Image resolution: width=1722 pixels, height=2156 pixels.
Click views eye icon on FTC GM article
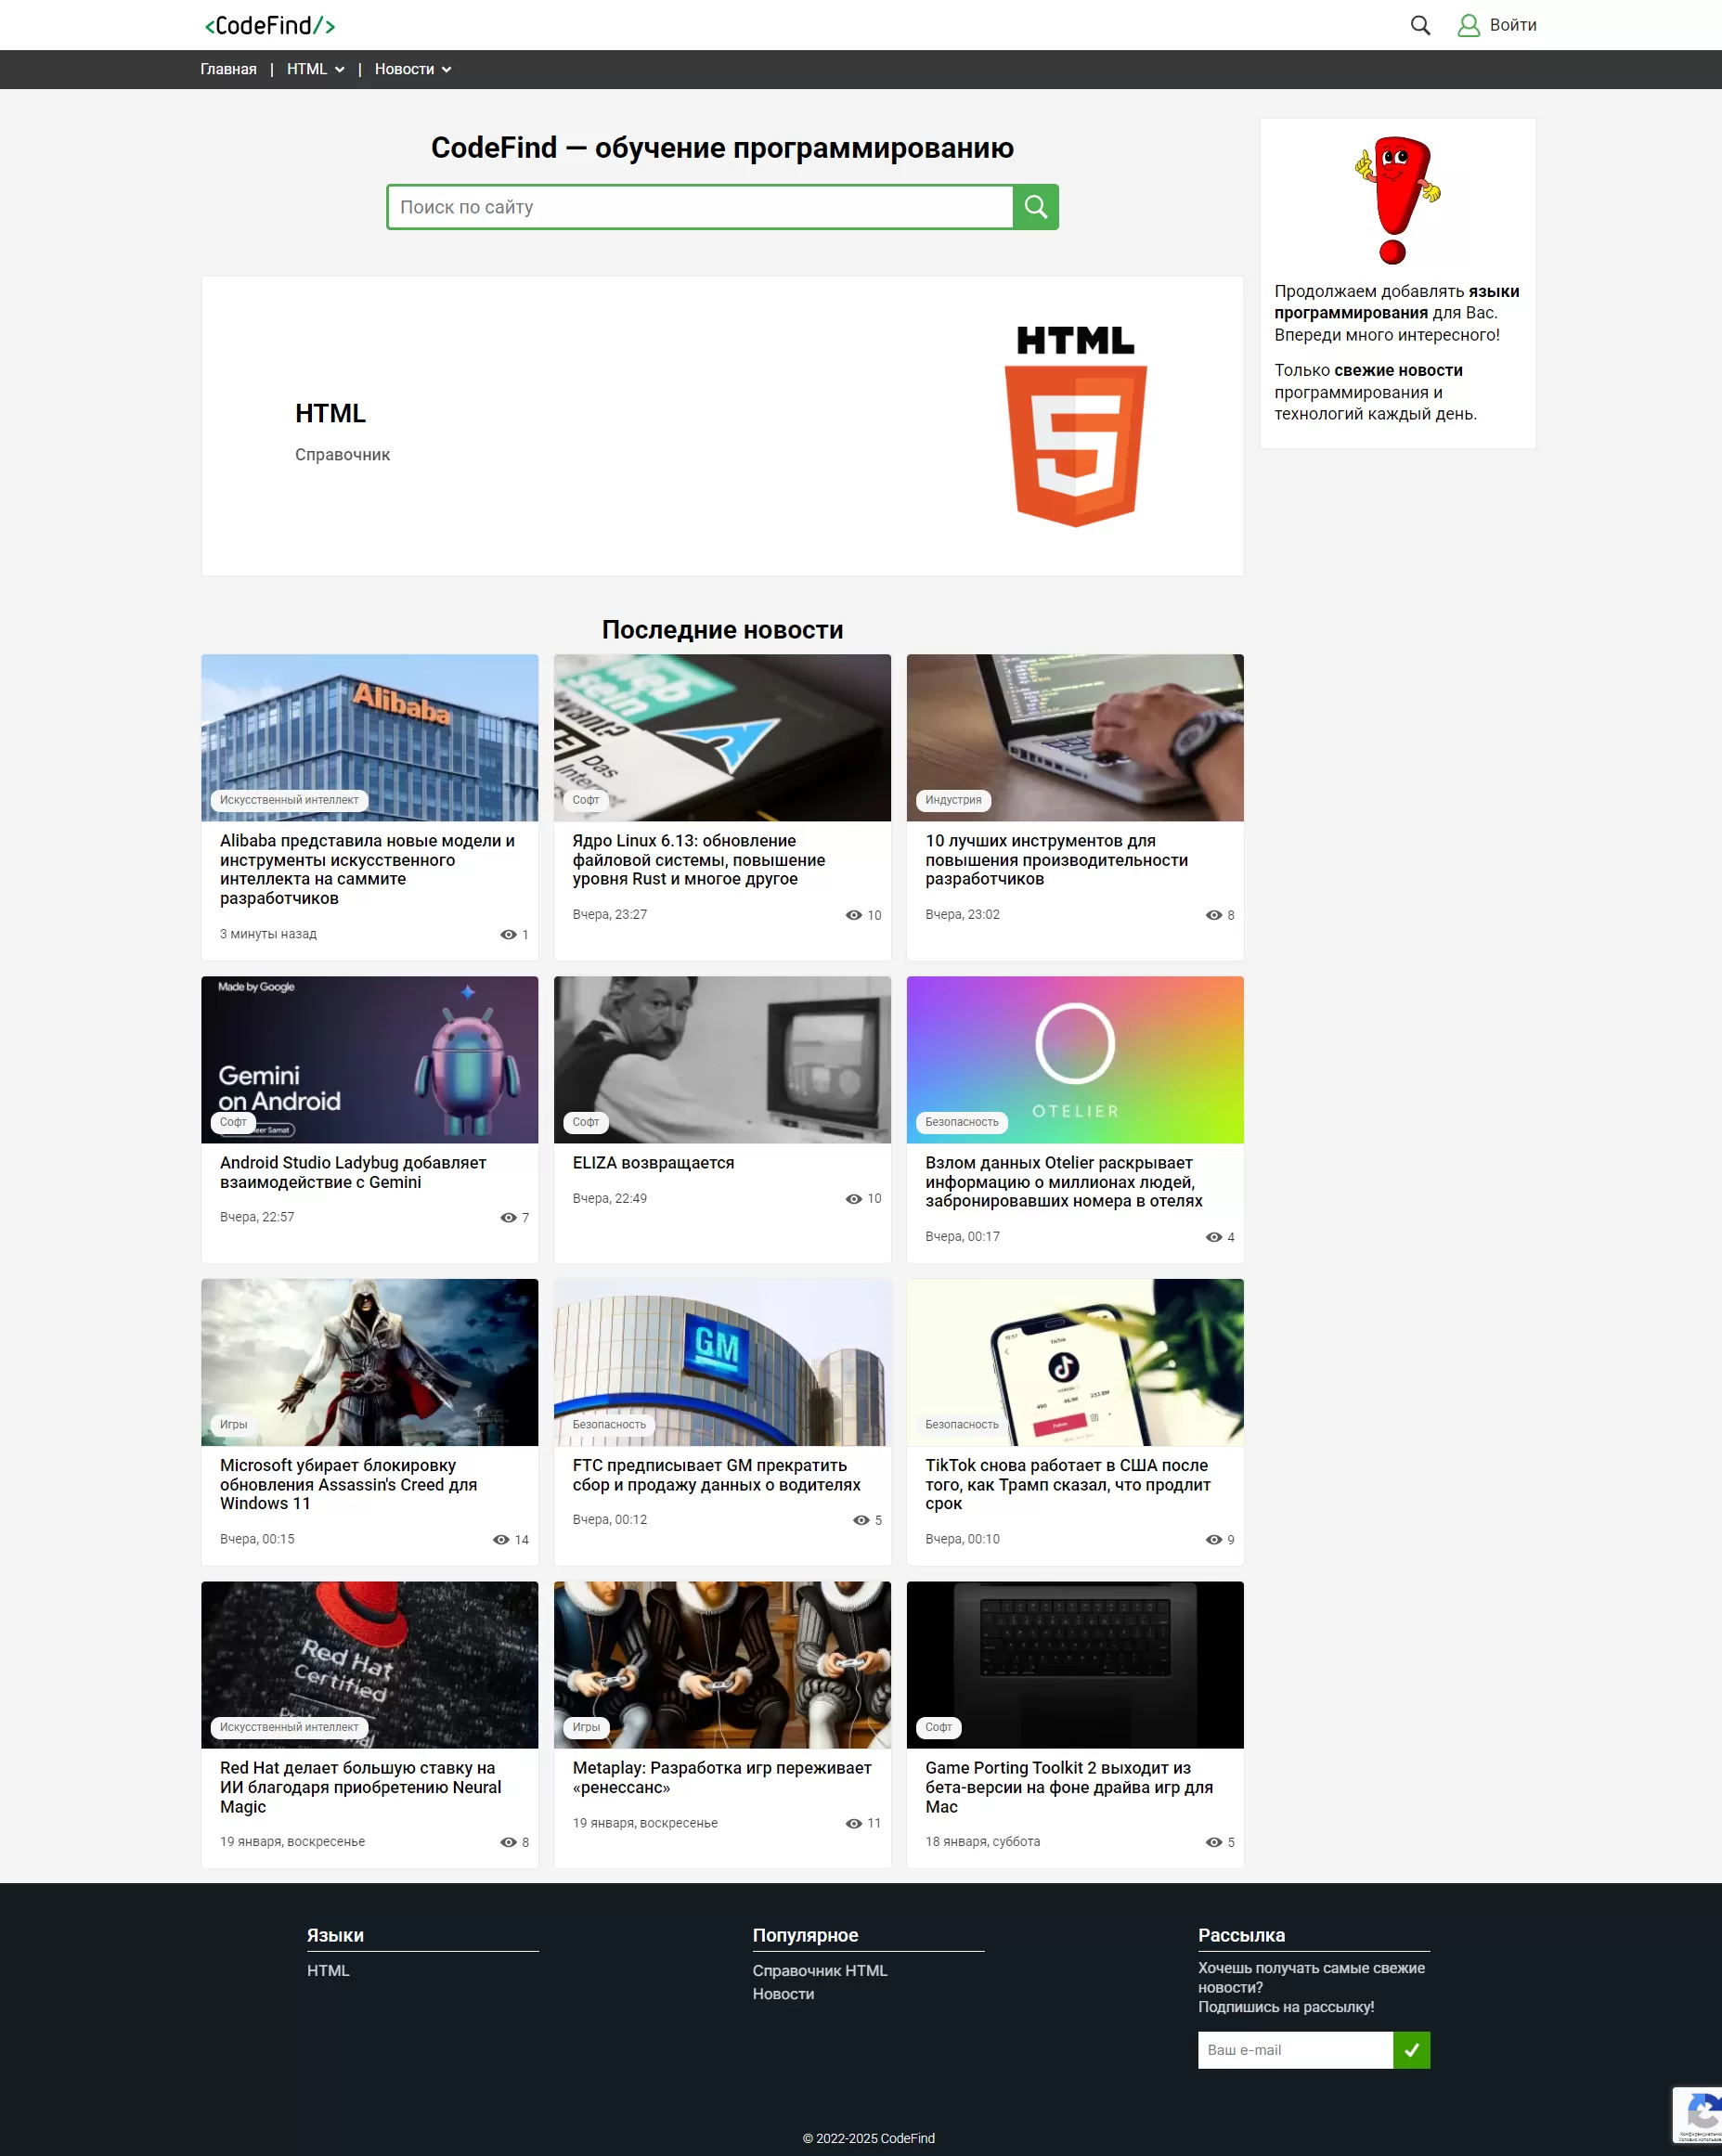click(860, 1520)
